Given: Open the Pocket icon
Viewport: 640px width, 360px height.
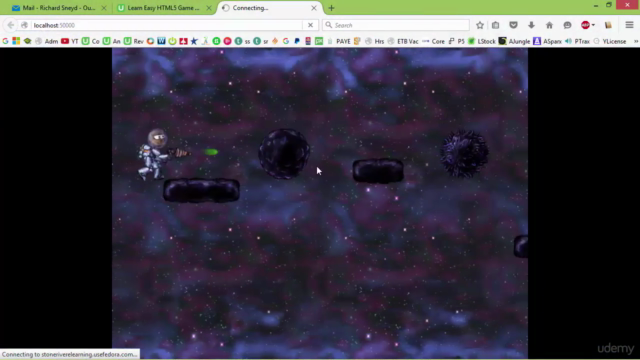Looking at the screenshot, I should click(513, 25).
